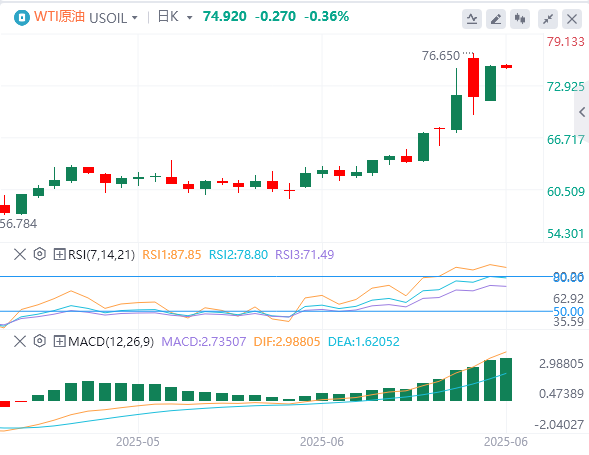Expand the RSI panel with plus box

tap(59, 254)
